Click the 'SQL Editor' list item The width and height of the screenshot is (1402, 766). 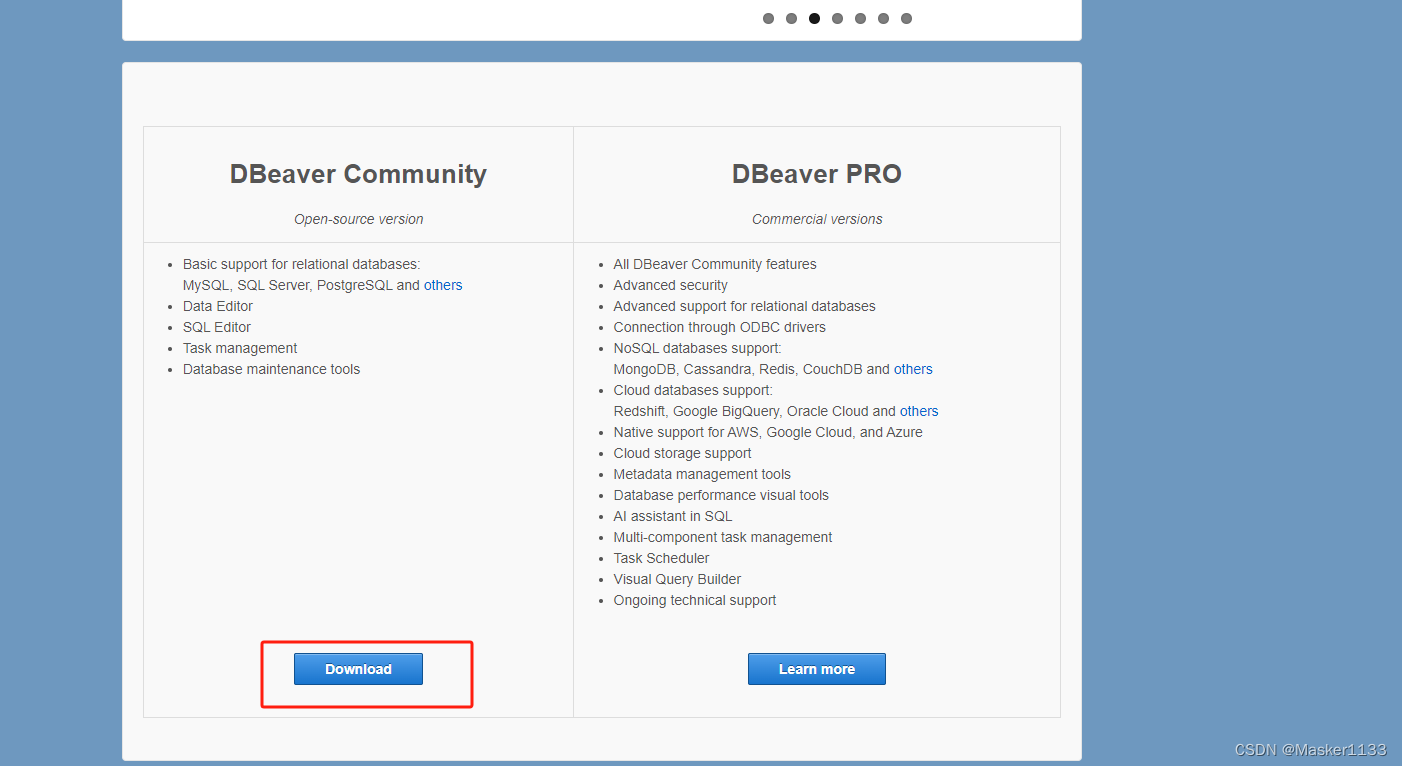[217, 327]
